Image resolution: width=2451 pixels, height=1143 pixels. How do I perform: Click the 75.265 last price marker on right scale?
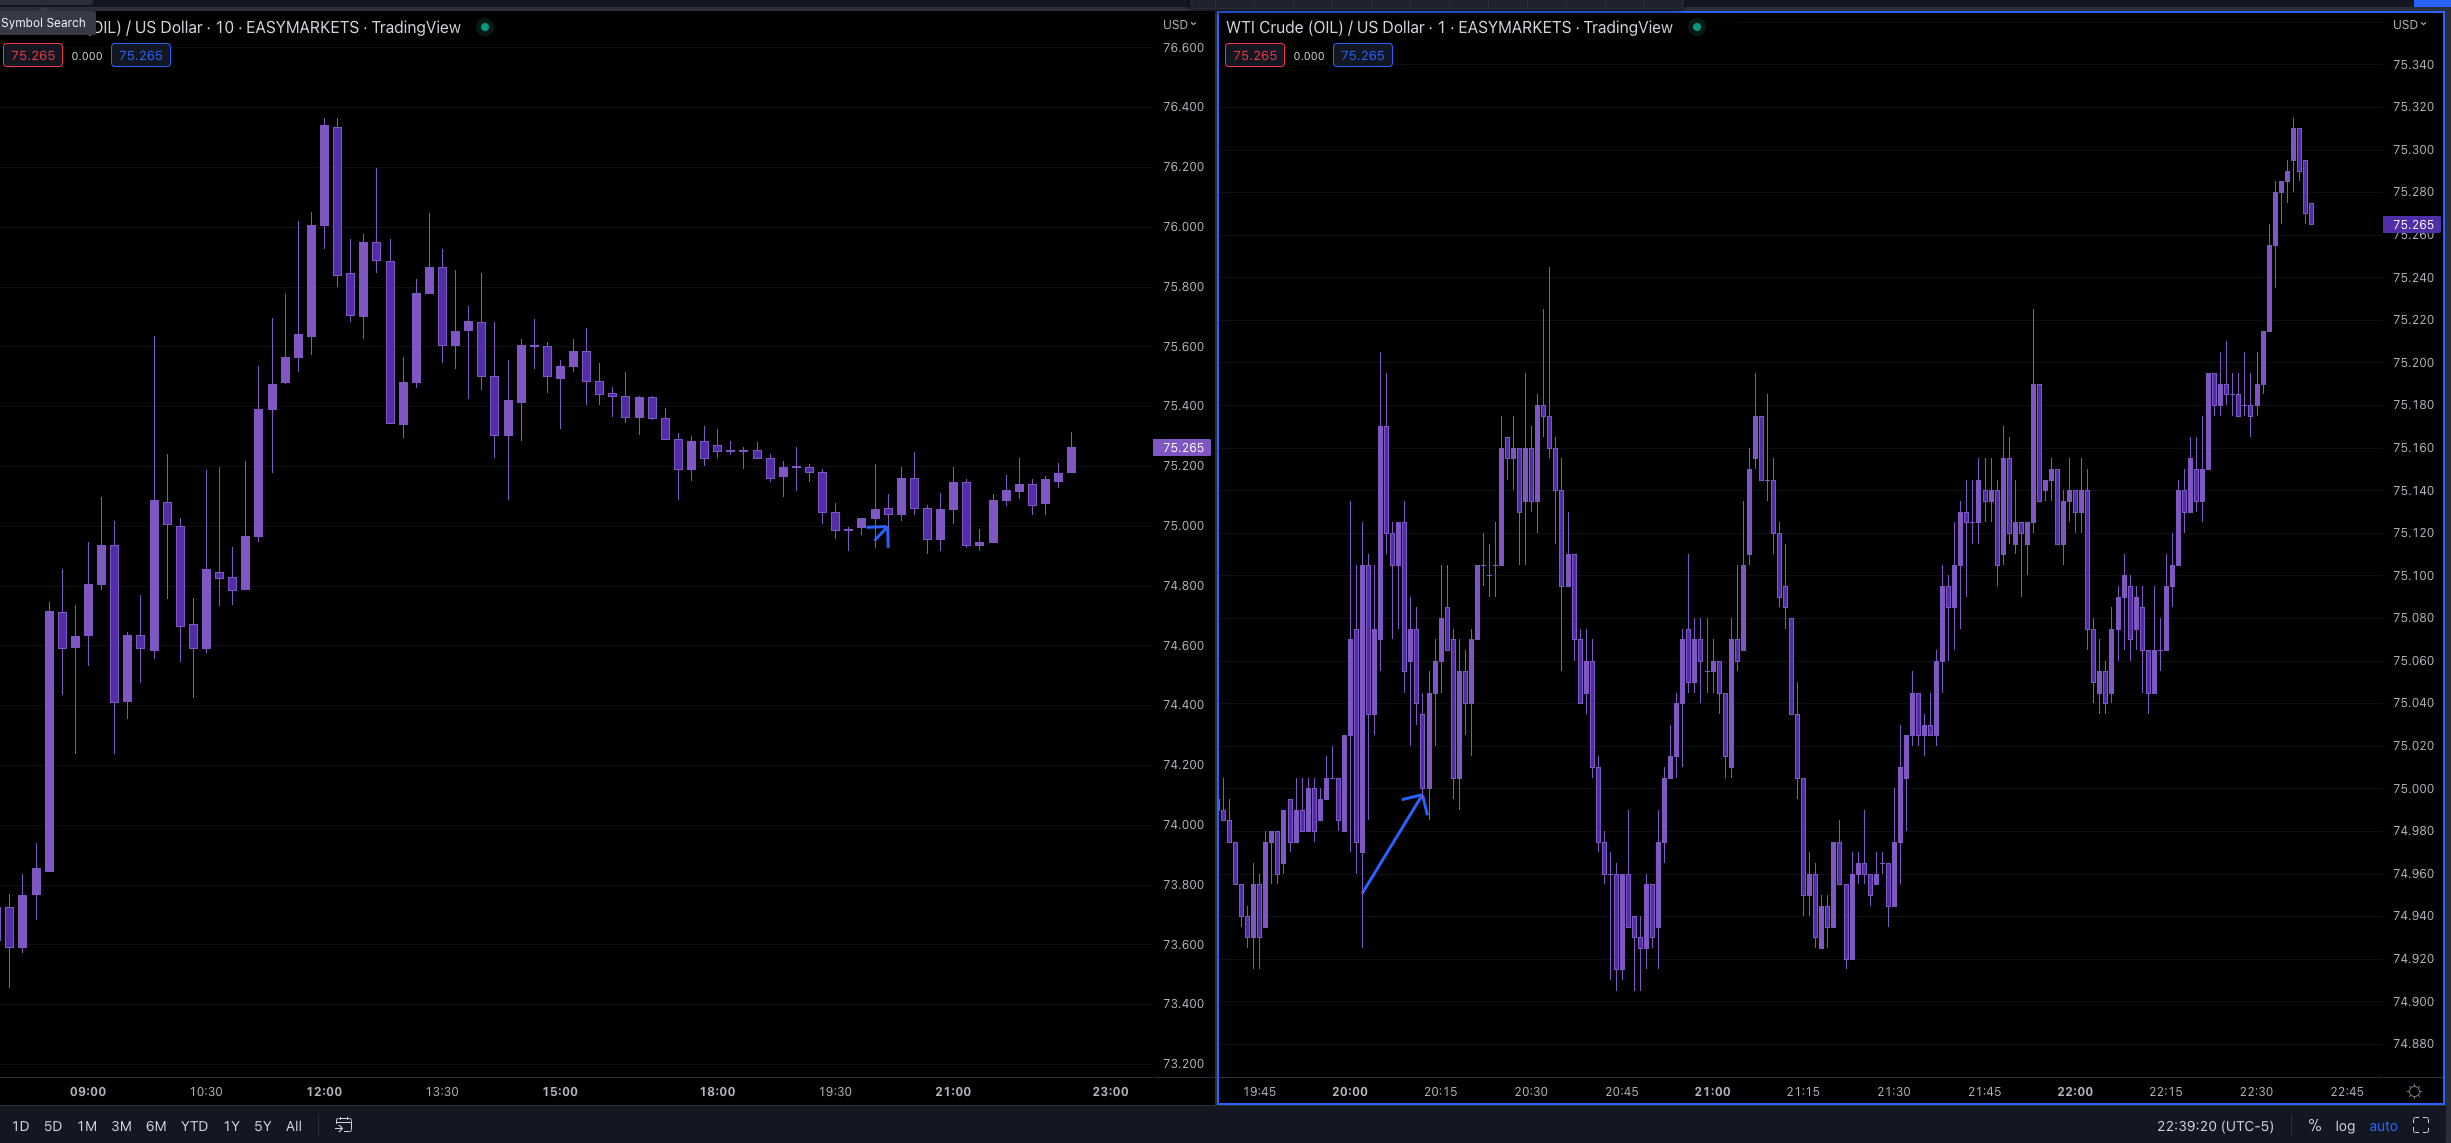[x=2413, y=225]
